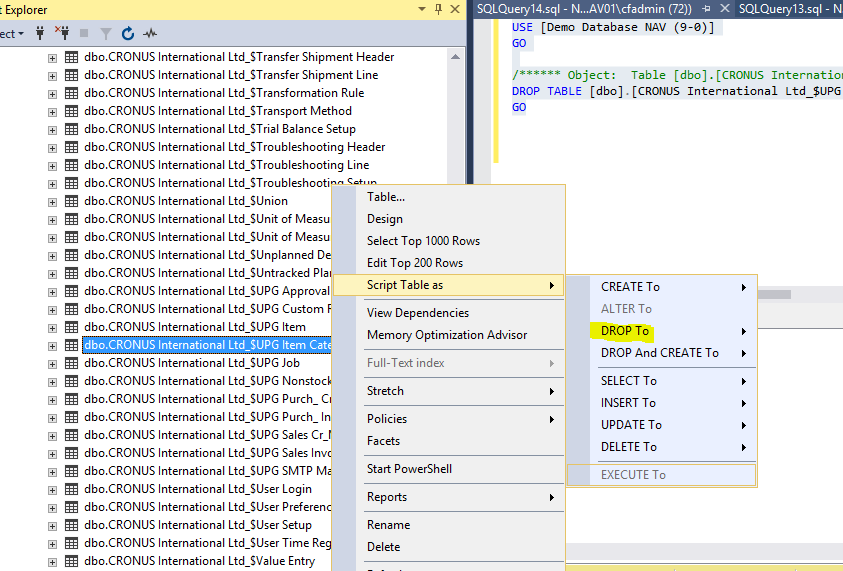Expand the Transport Method table node
Screen dimensions: 843x571
click(52, 112)
